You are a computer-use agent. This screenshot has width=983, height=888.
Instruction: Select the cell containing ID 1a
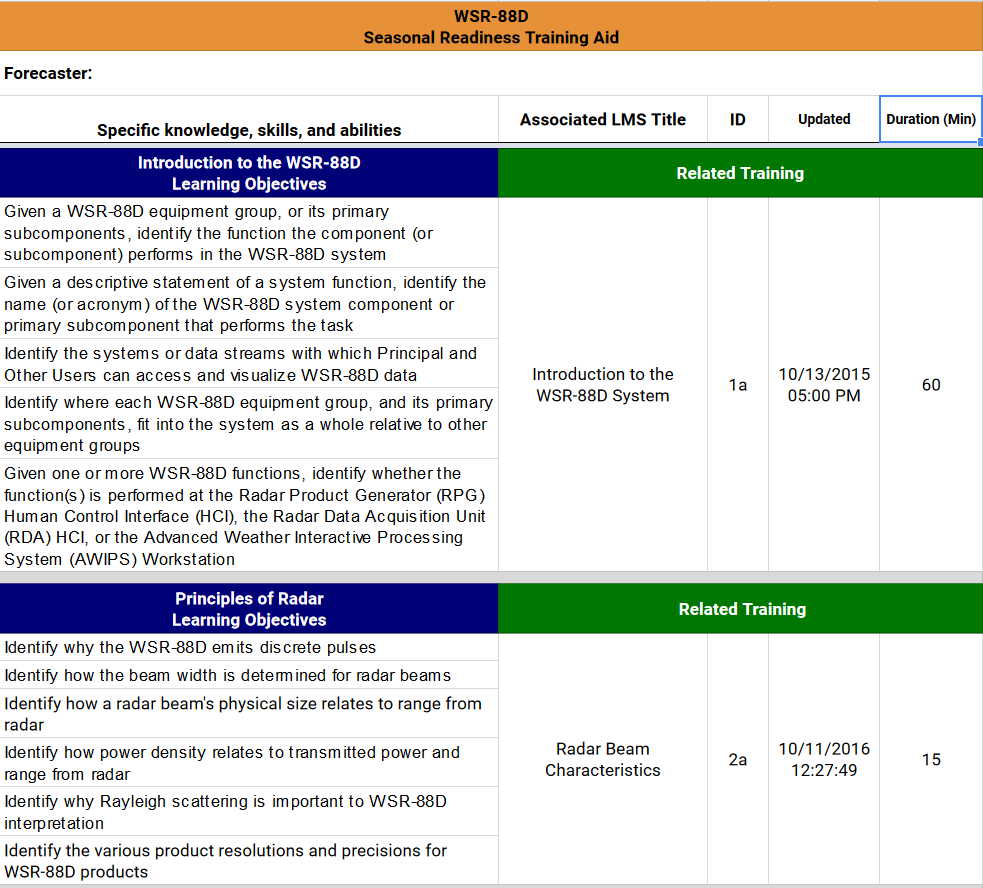[x=737, y=385]
